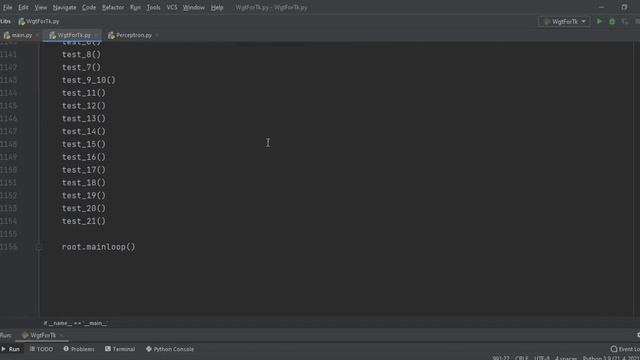Open the Code menu
Image resolution: width=640 pixels, height=360 pixels.
point(89,7)
